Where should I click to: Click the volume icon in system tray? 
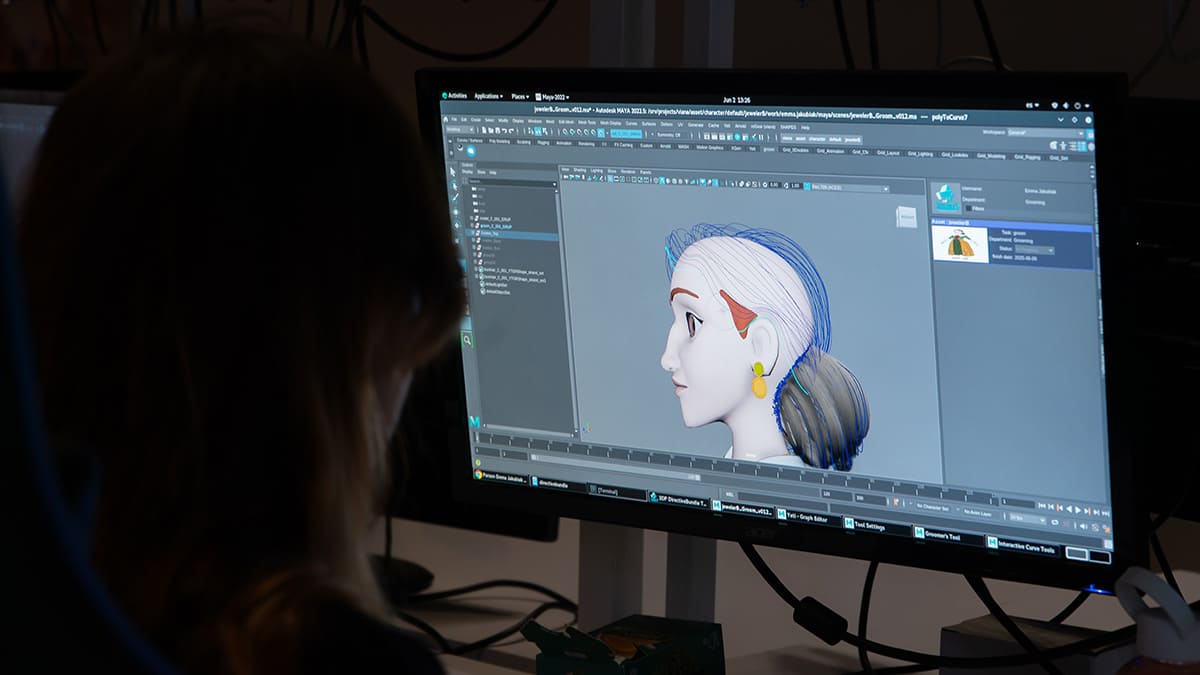(1065, 105)
